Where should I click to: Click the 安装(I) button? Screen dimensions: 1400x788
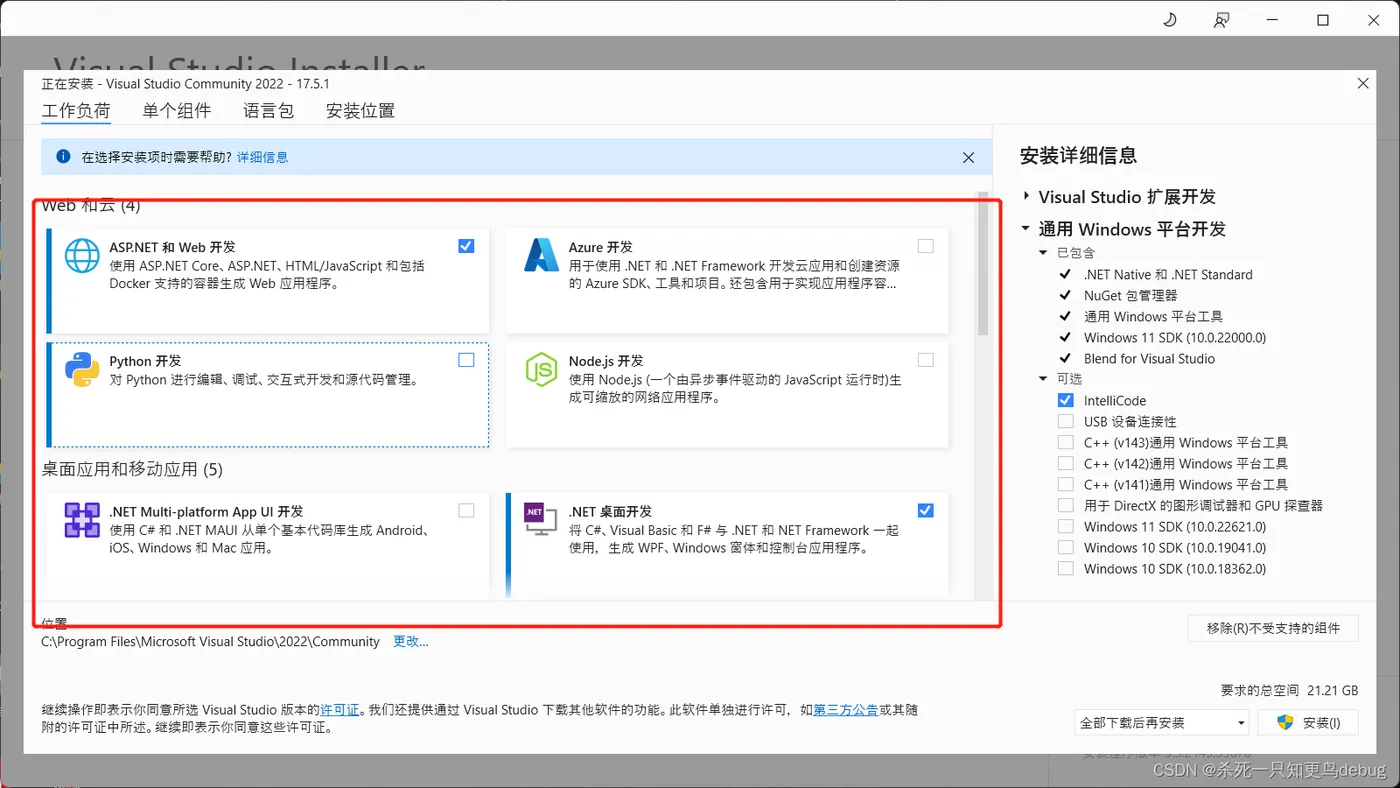click(x=1307, y=722)
